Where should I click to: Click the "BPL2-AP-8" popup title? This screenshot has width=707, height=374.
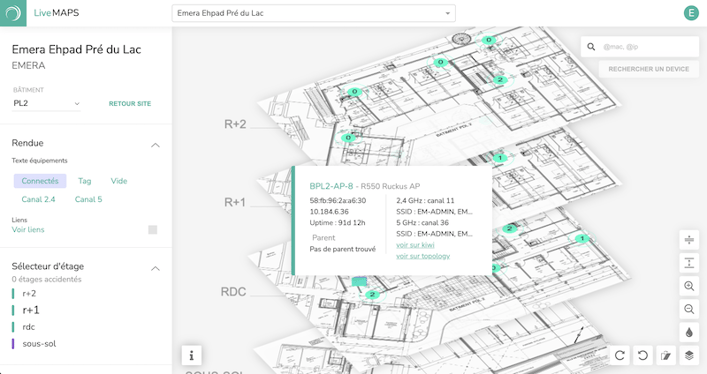point(331,186)
